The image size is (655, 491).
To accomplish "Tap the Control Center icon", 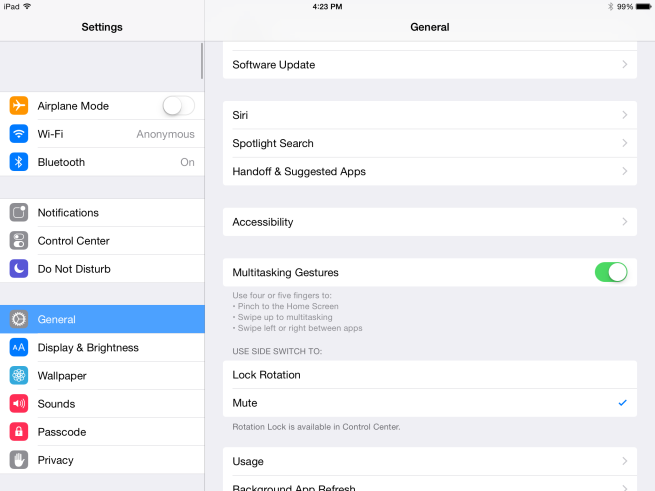I will coord(19,241).
